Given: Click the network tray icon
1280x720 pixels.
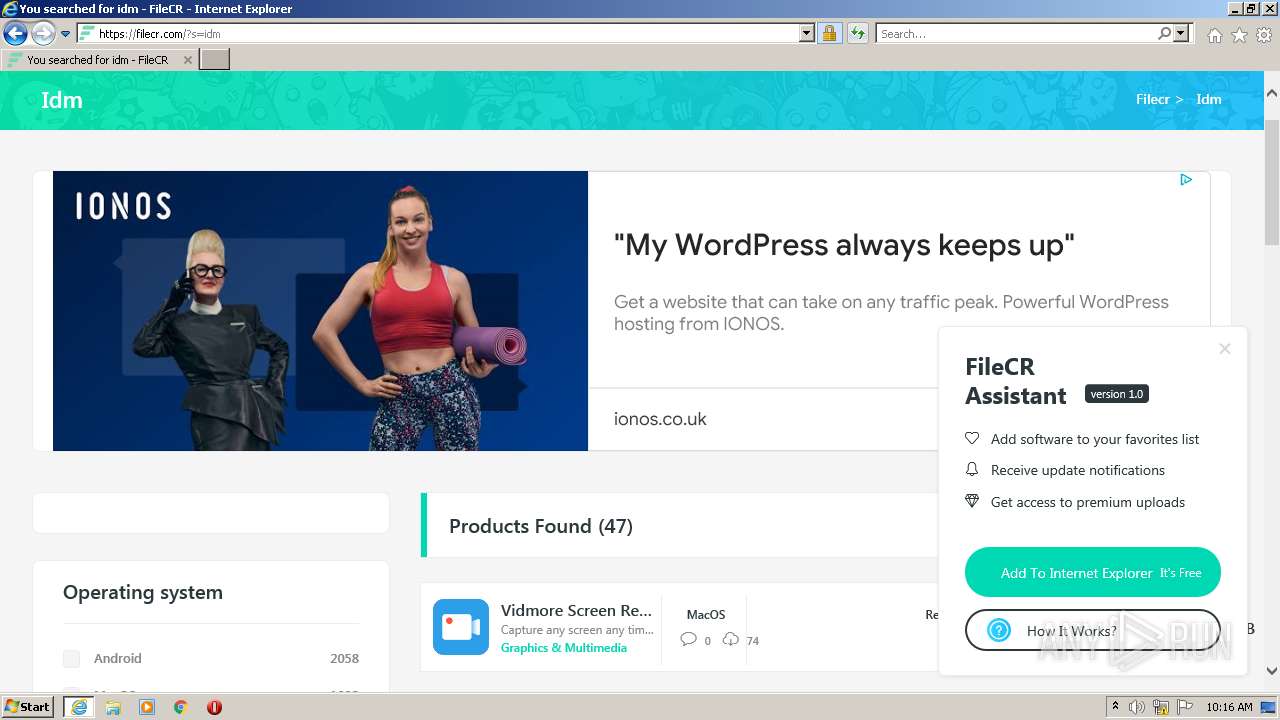Looking at the screenshot, I should pyautogui.click(x=1162, y=707).
